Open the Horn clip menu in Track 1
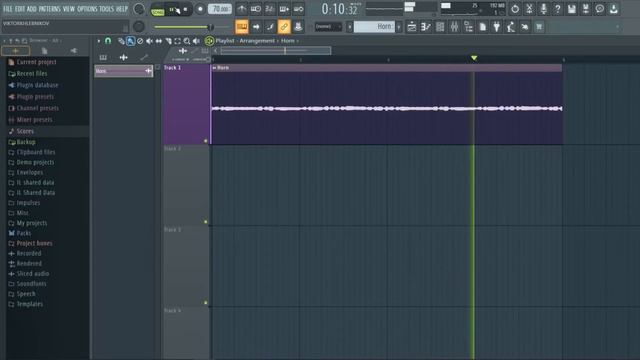The height and width of the screenshot is (360, 640). point(214,68)
